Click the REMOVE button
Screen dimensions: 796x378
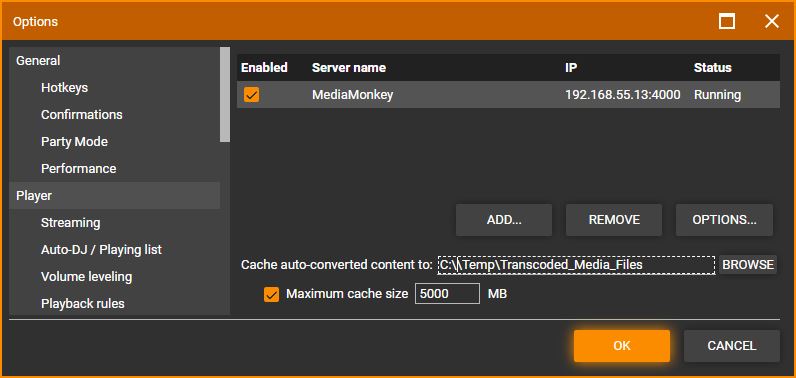[614, 220]
